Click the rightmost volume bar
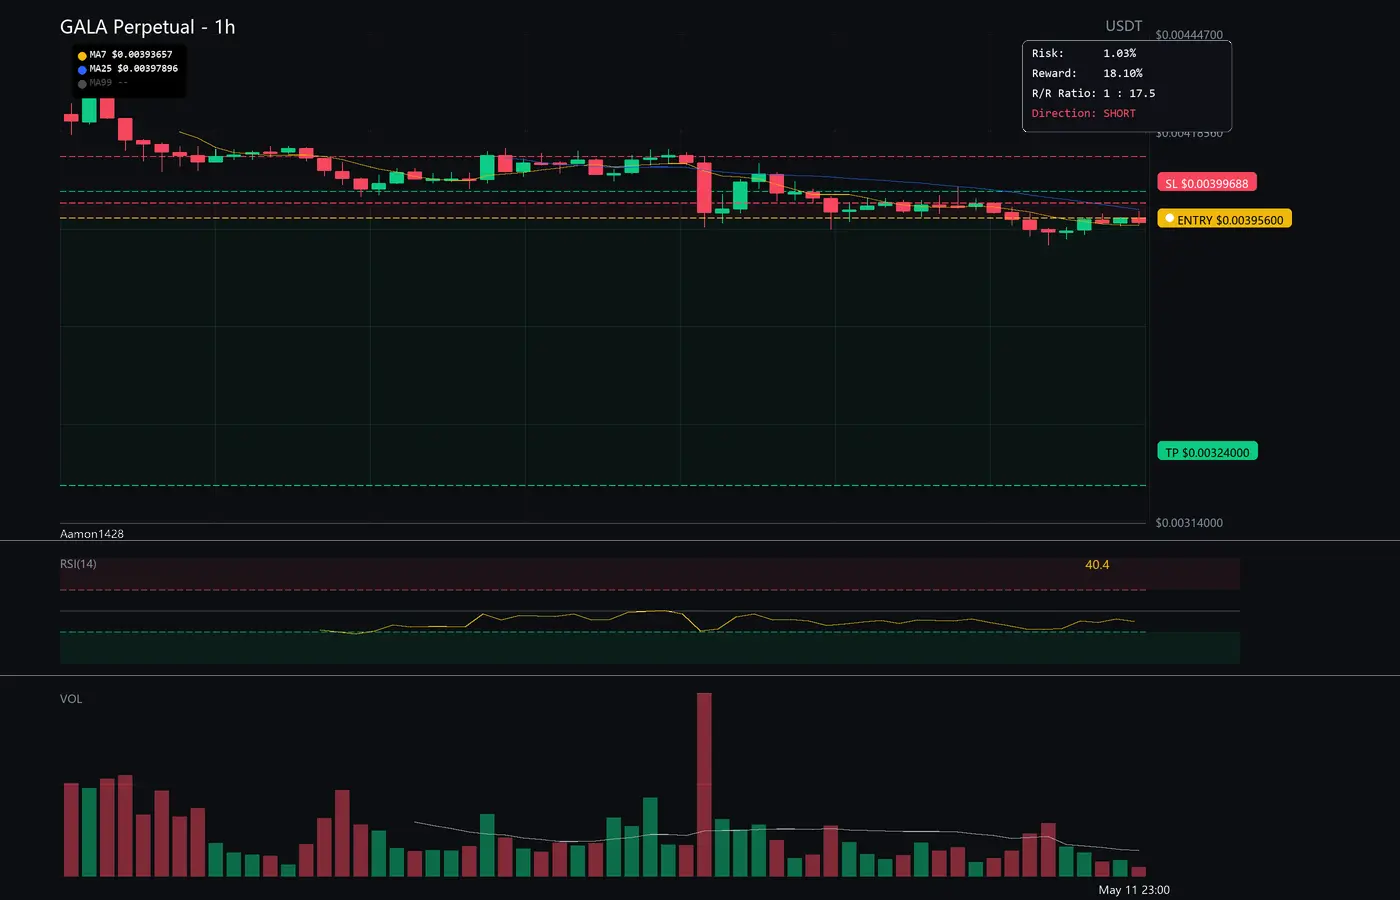 (1138, 872)
